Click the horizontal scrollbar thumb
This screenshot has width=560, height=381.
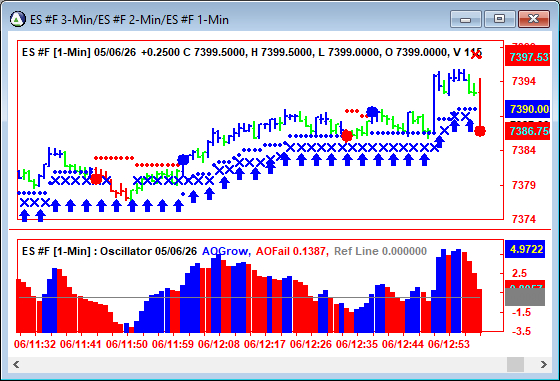(x=515, y=365)
